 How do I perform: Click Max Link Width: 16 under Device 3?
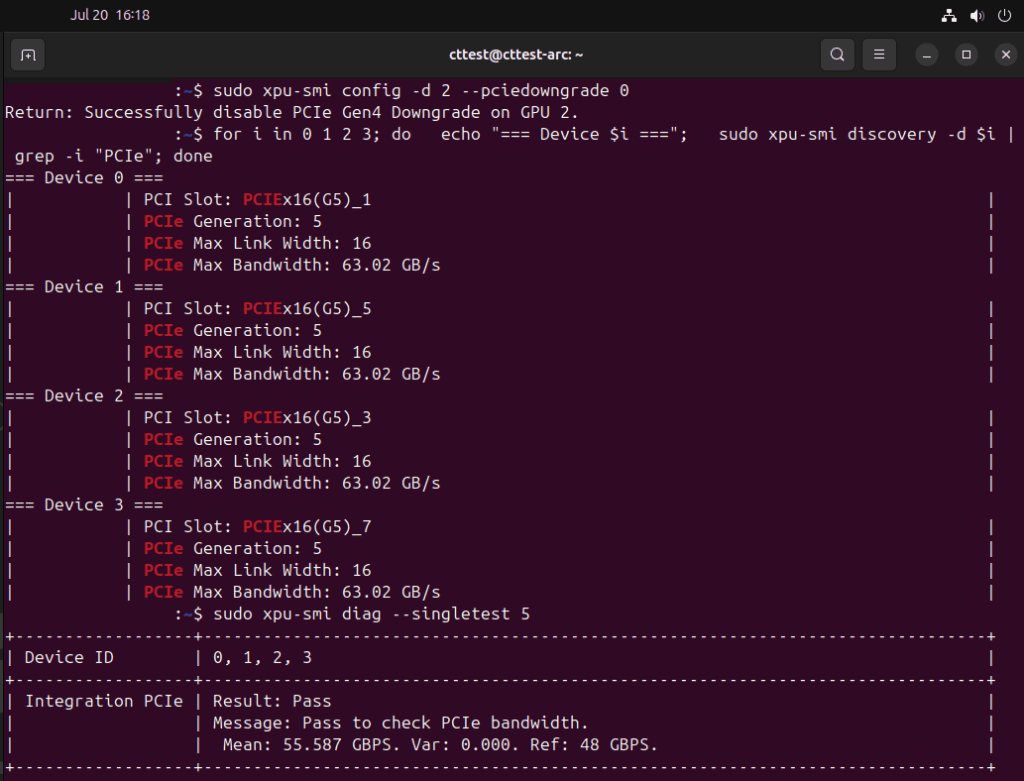point(257,571)
